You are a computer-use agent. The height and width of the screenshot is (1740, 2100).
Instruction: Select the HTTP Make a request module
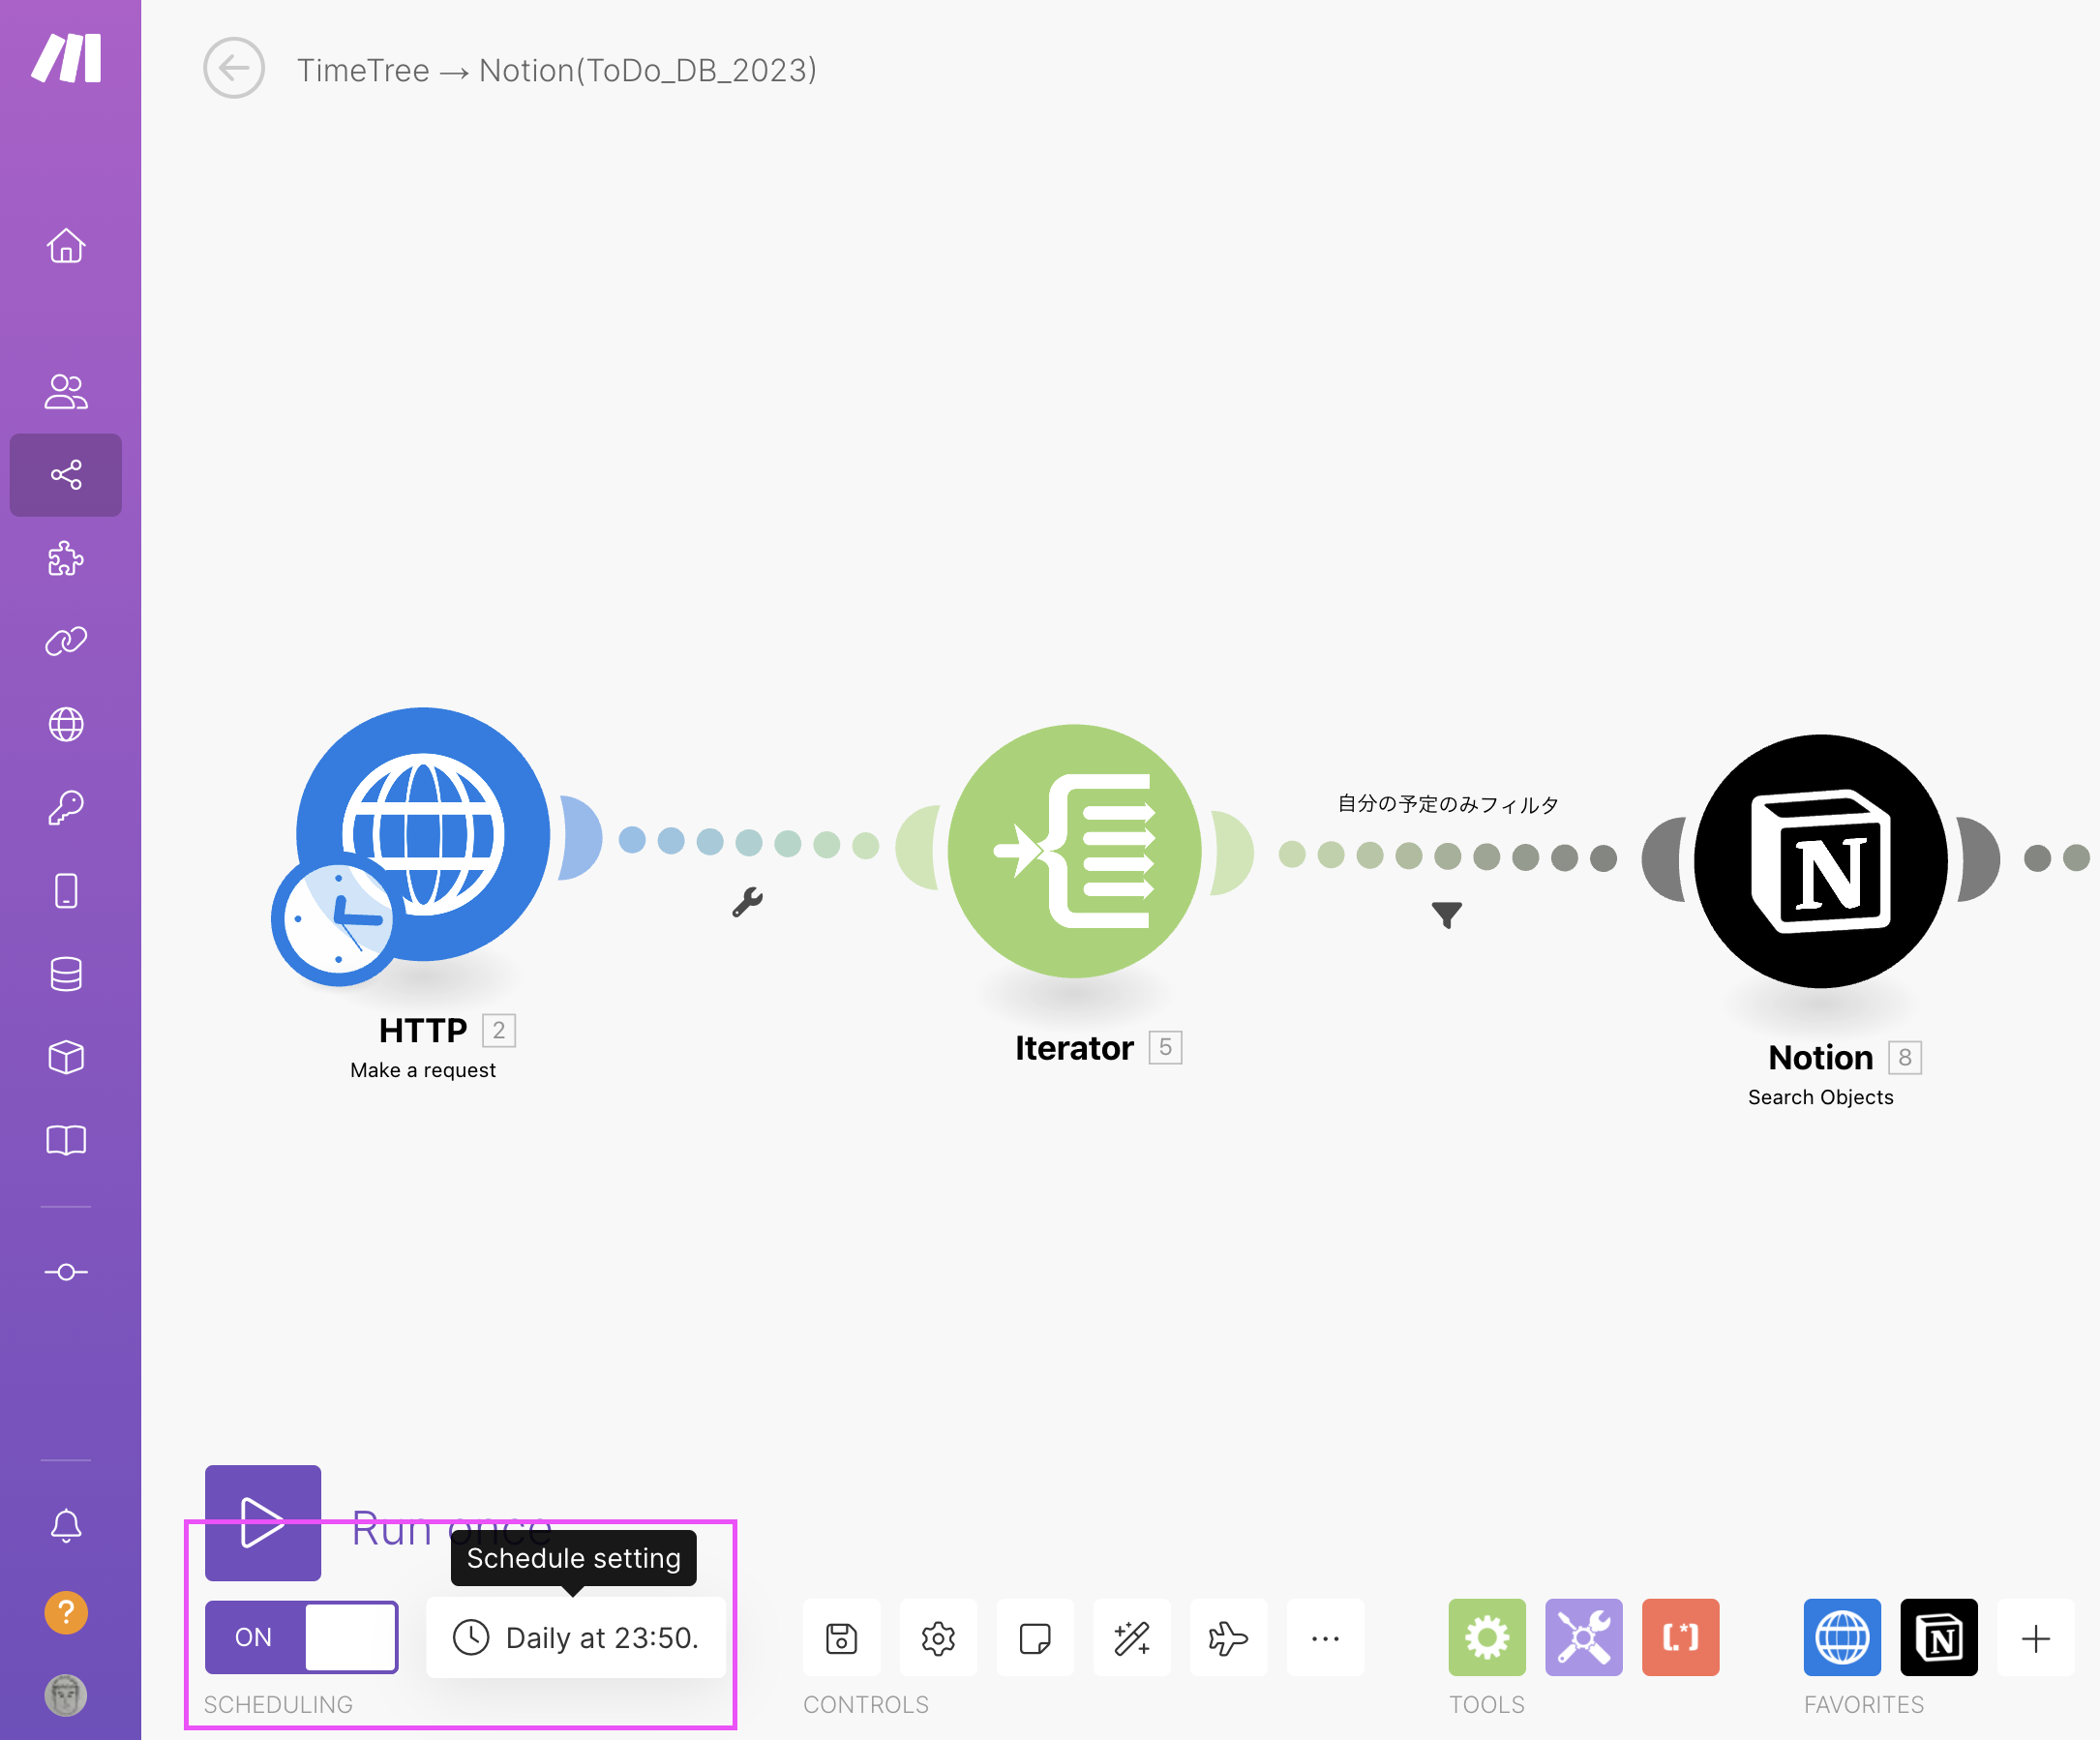(423, 835)
